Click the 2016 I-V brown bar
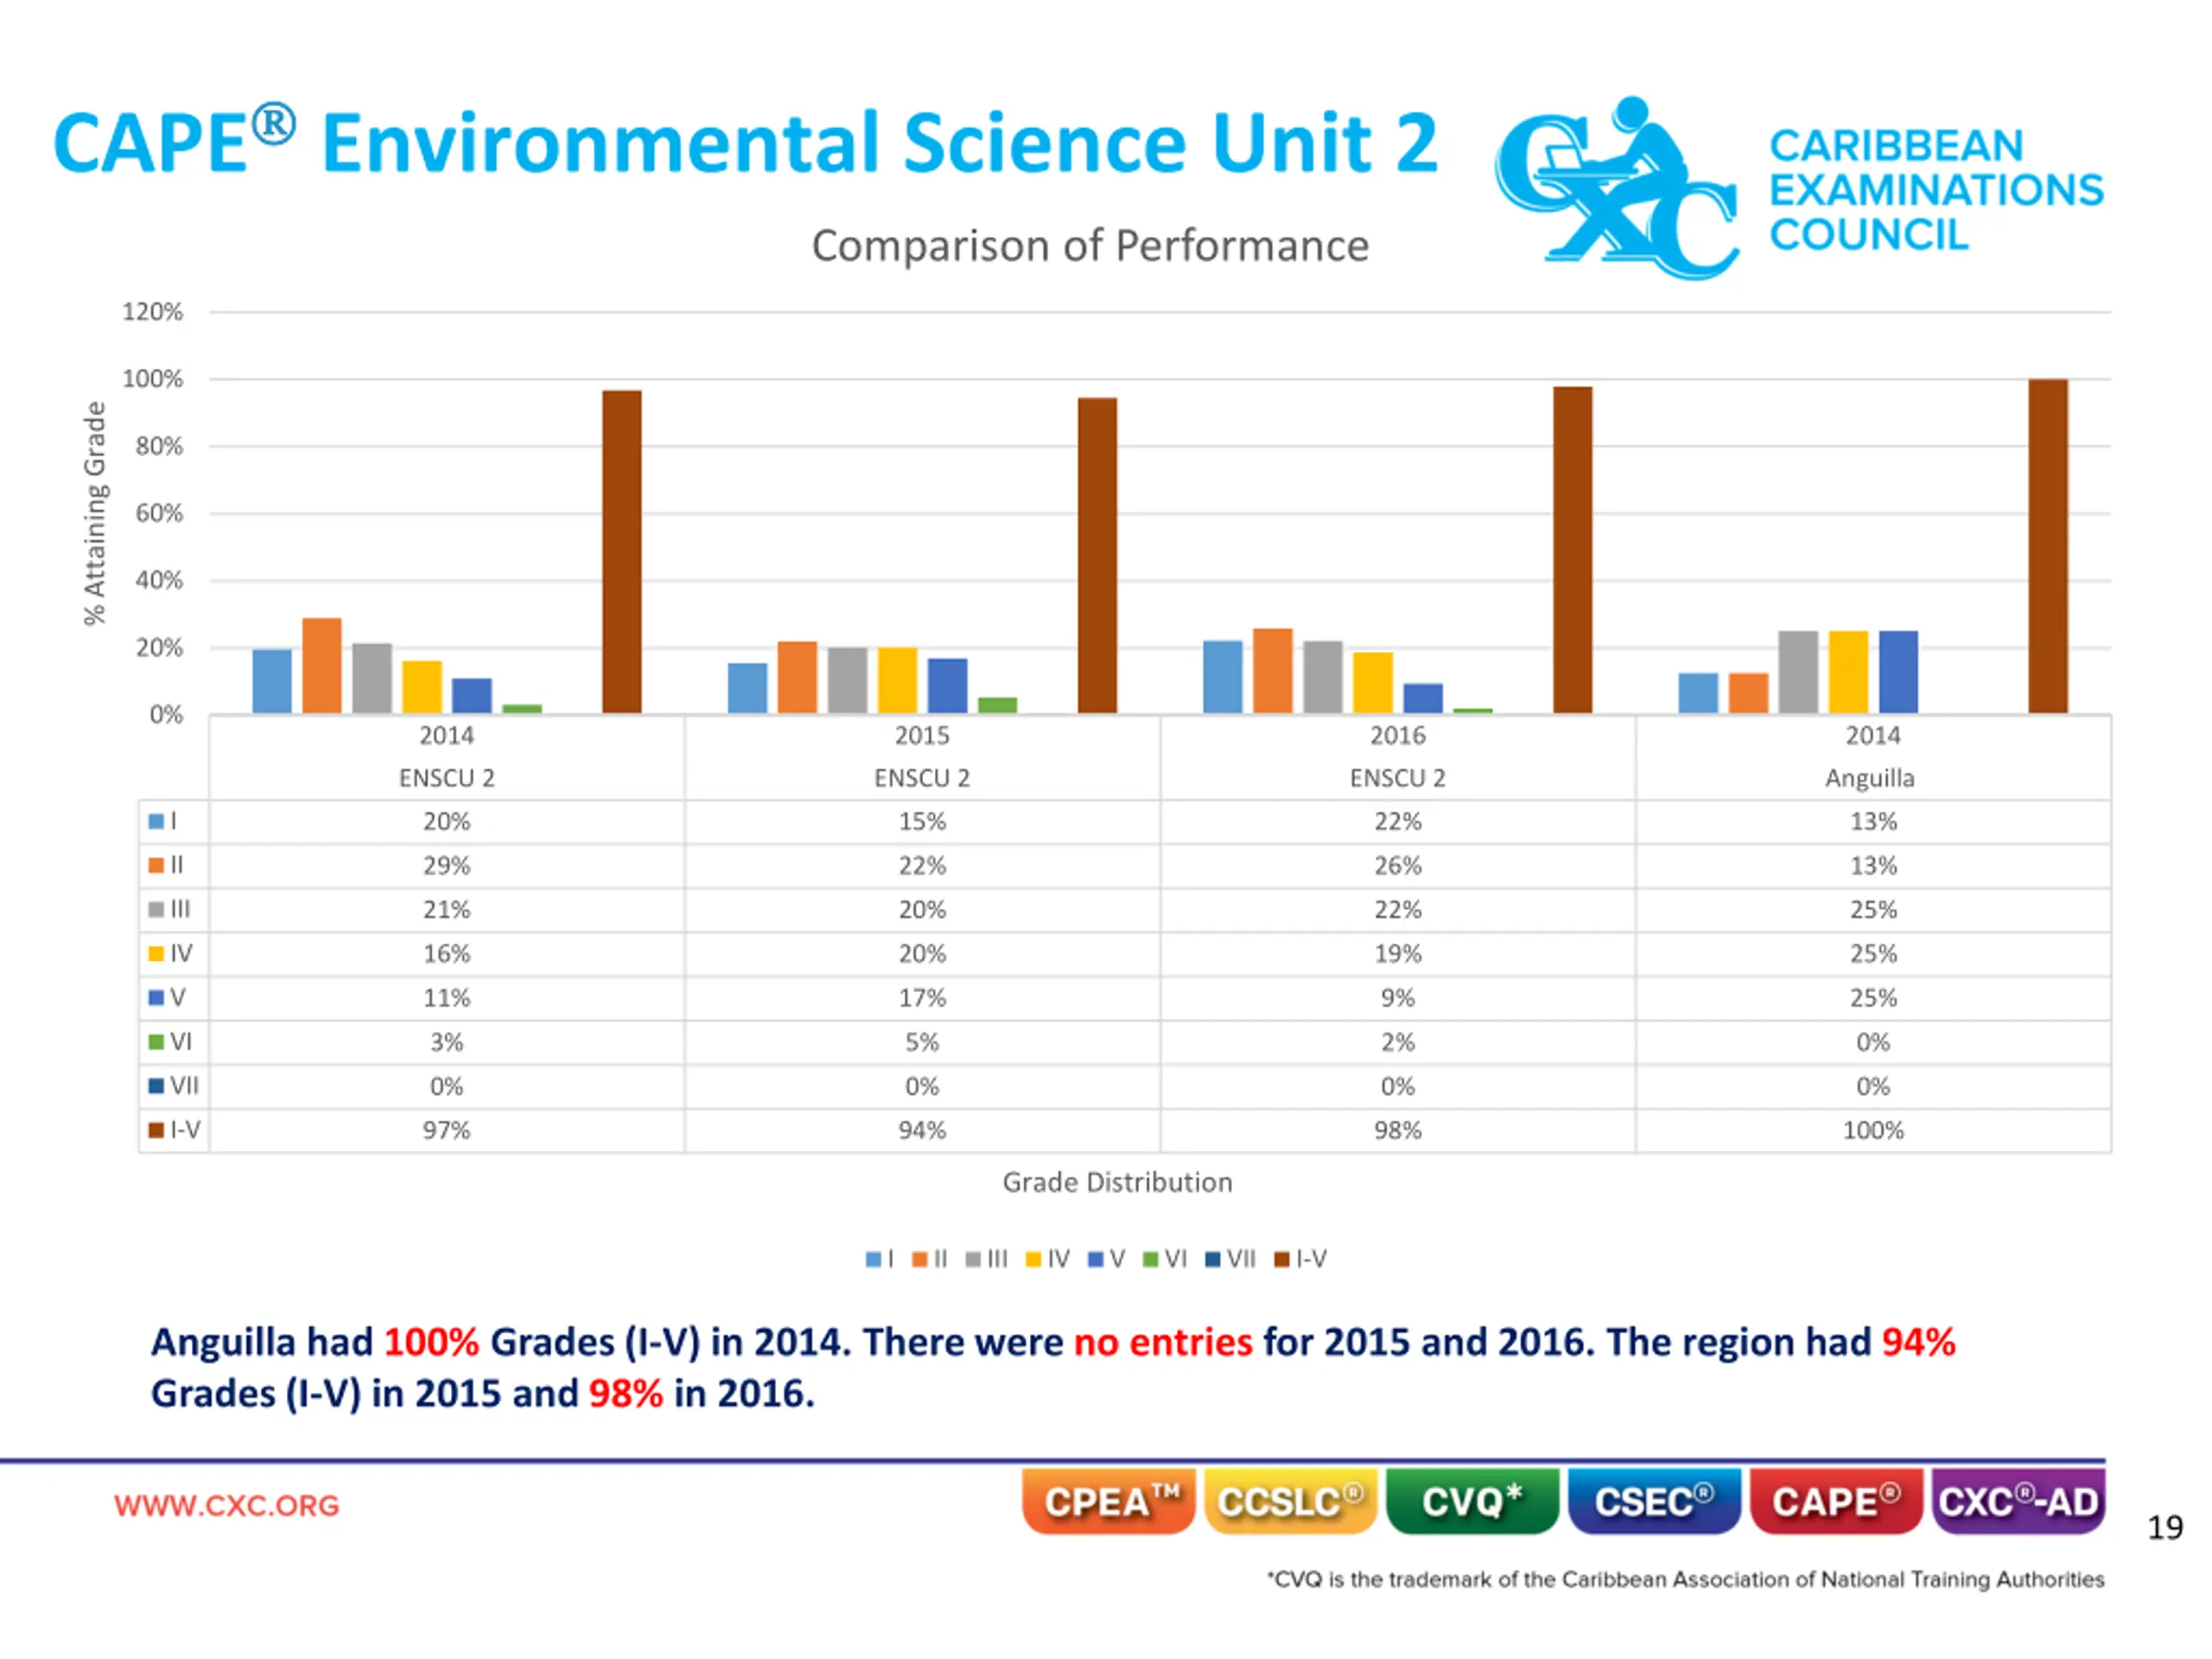The height and width of the screenshot is (1659, 2212). 1572,550
